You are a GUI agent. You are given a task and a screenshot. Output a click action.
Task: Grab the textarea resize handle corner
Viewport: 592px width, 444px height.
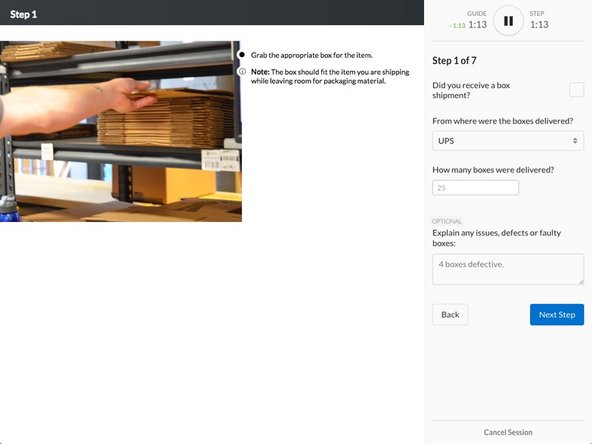581,282
